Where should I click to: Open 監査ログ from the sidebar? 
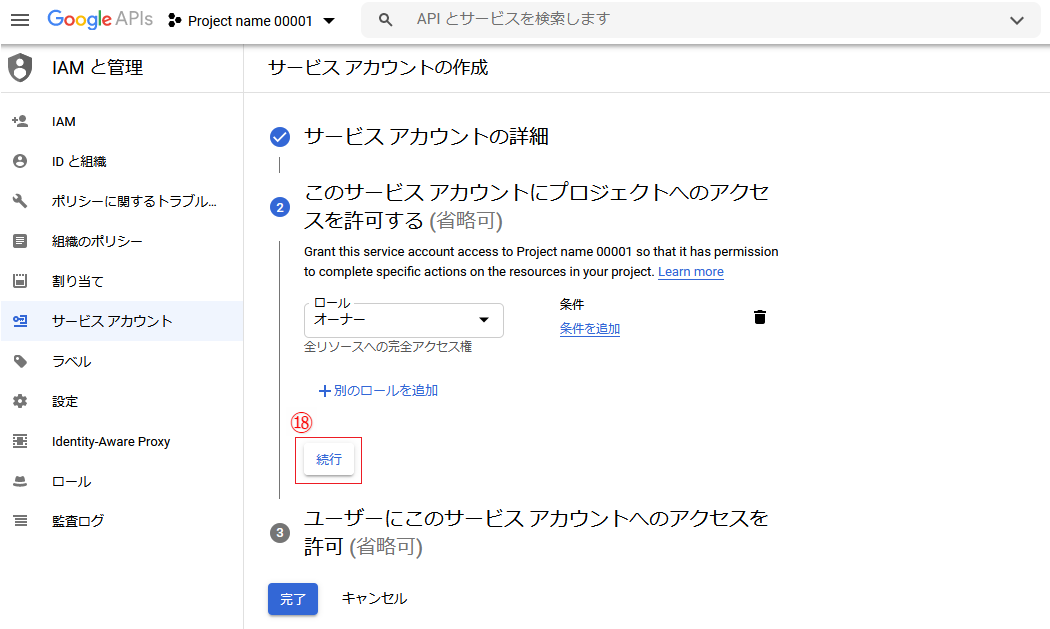point(78,521)
